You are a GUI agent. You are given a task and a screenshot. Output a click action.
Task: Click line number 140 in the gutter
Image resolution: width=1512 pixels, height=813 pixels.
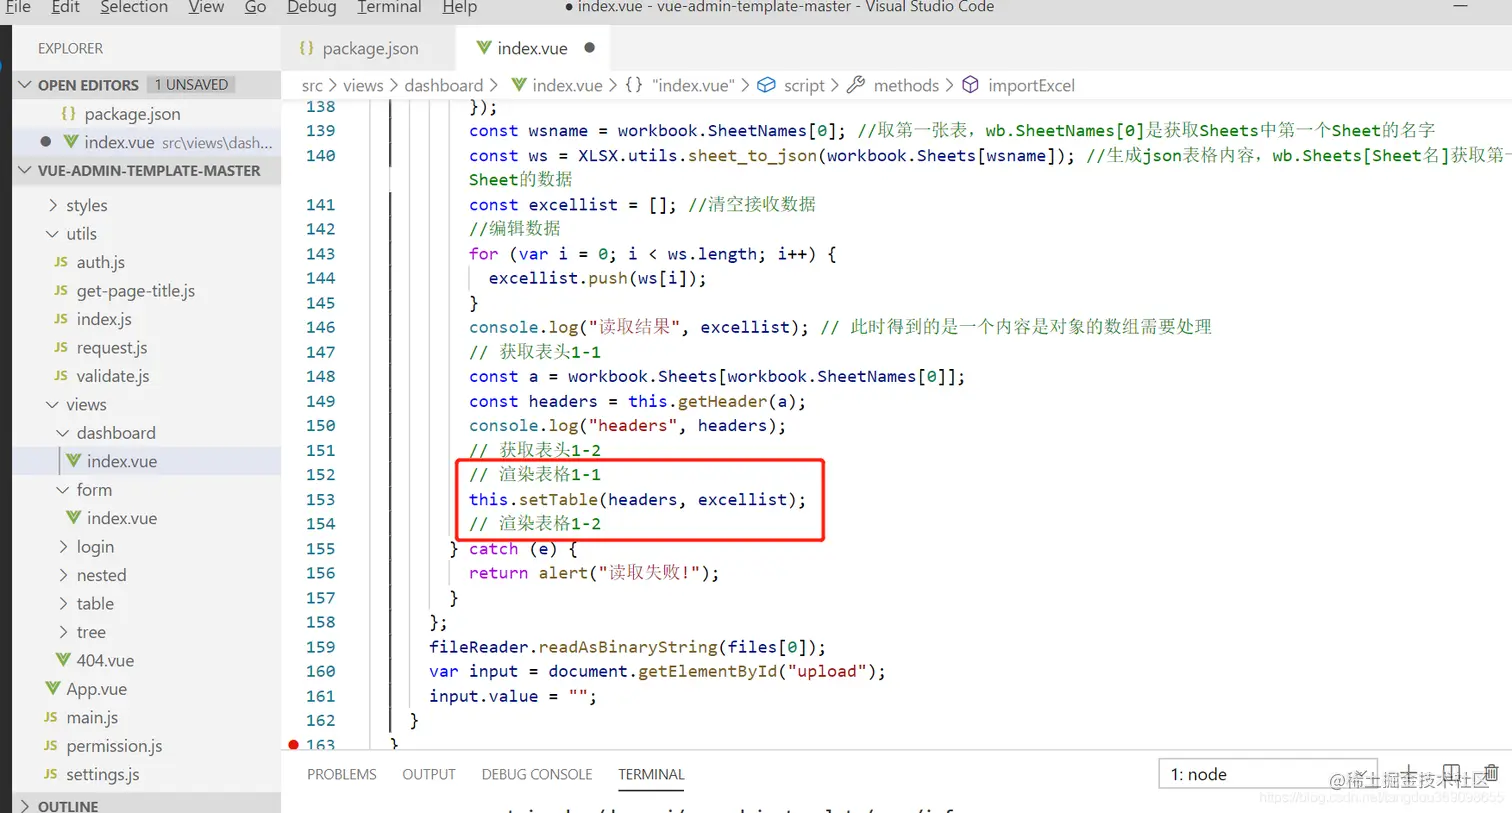(320, 155)
